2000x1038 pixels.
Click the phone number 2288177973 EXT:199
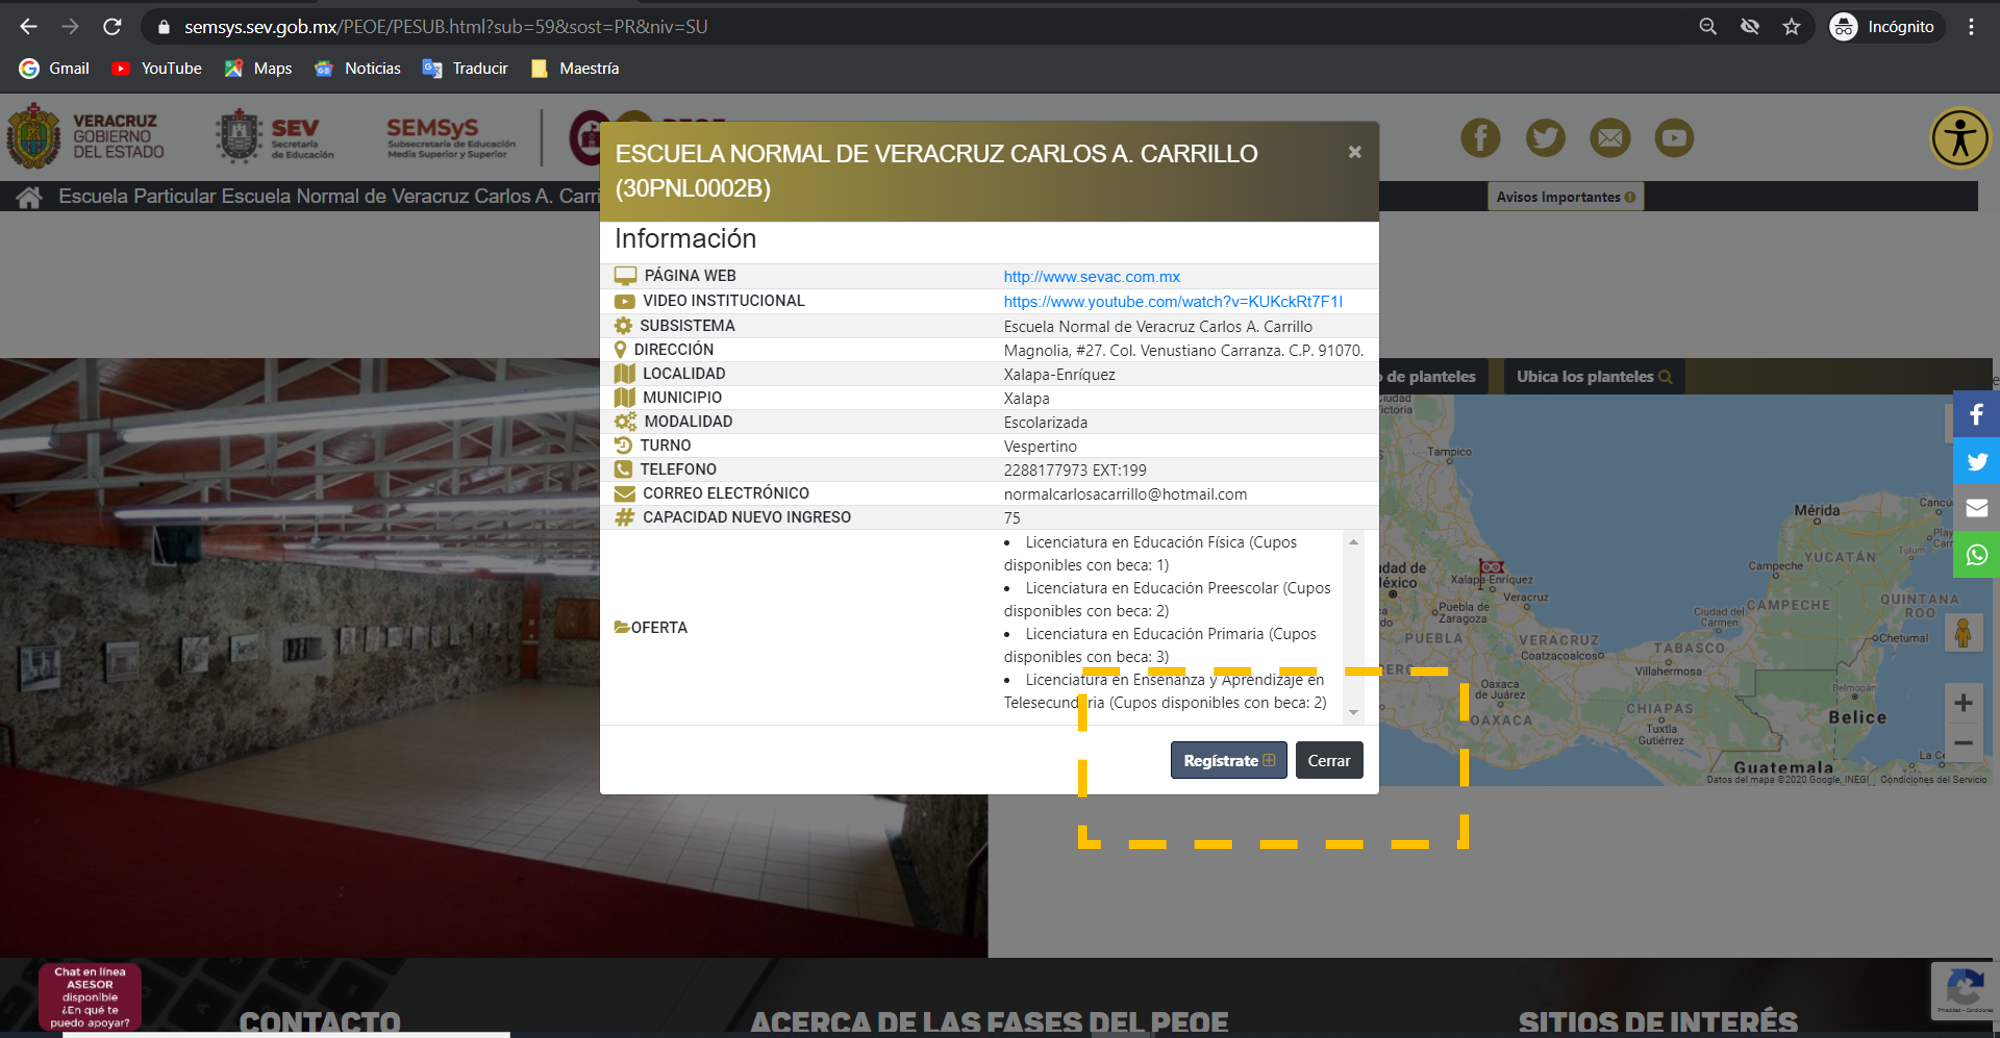pos(1075,470)
